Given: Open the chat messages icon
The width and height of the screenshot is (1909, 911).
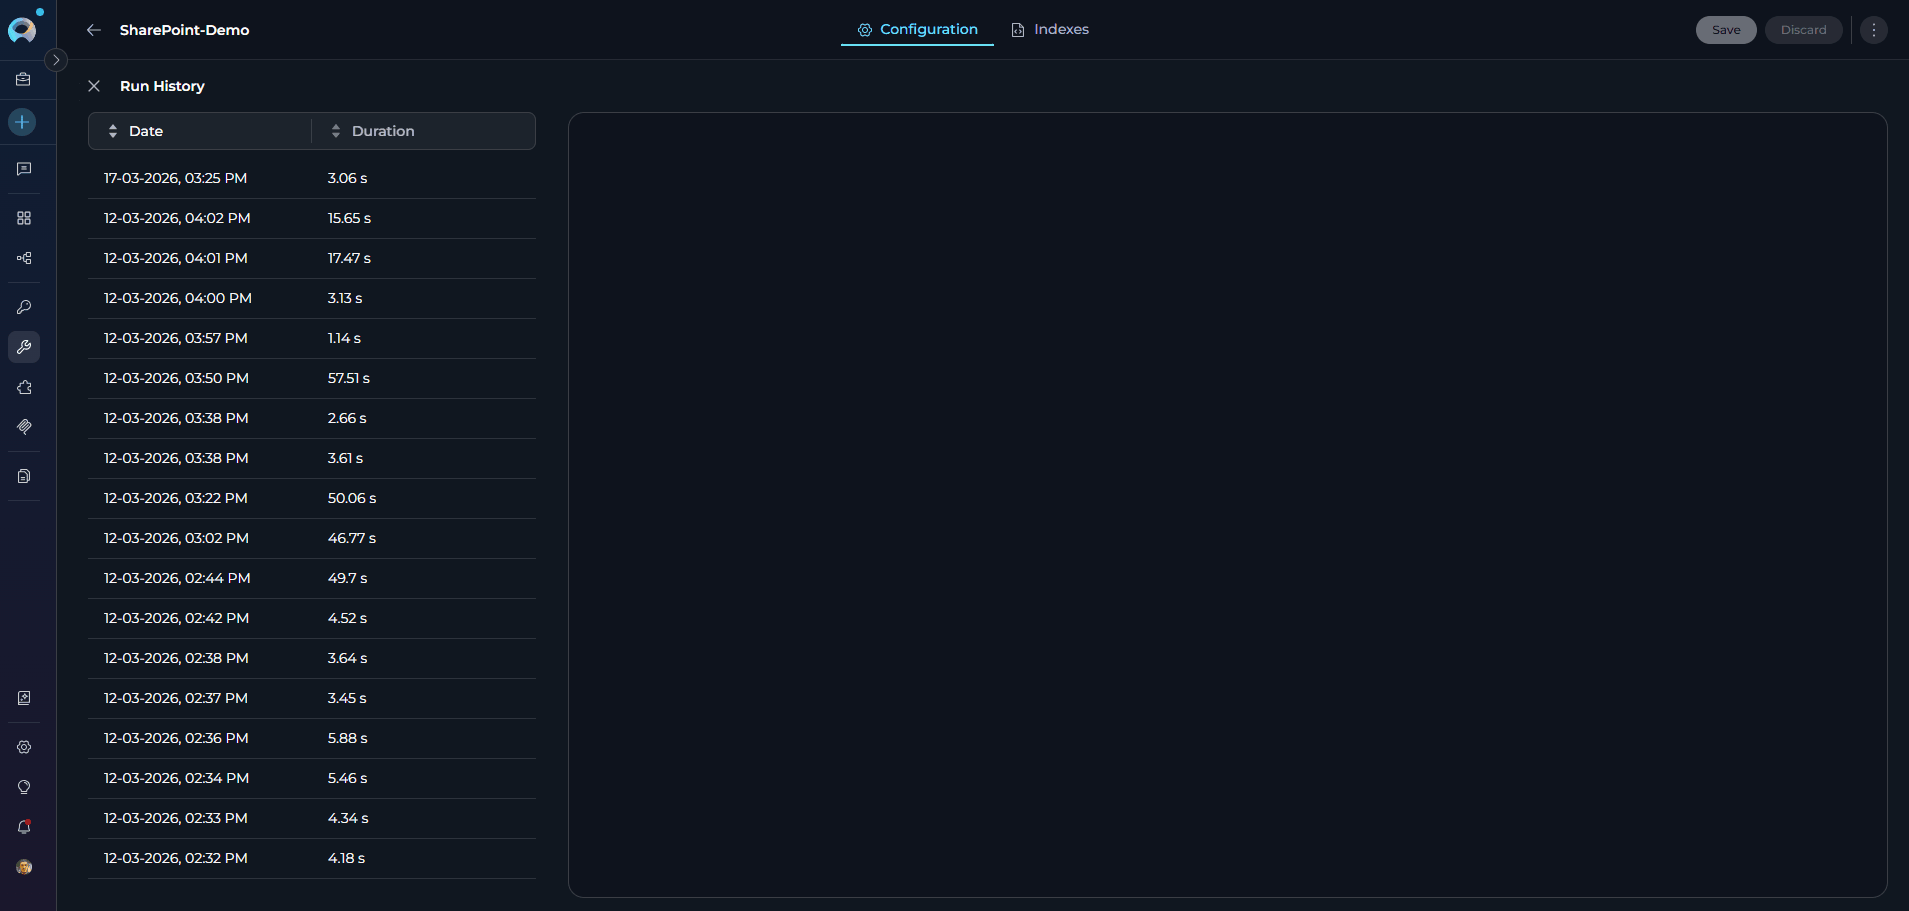Looking at the screenshot, I should click(x=24, y=169).
